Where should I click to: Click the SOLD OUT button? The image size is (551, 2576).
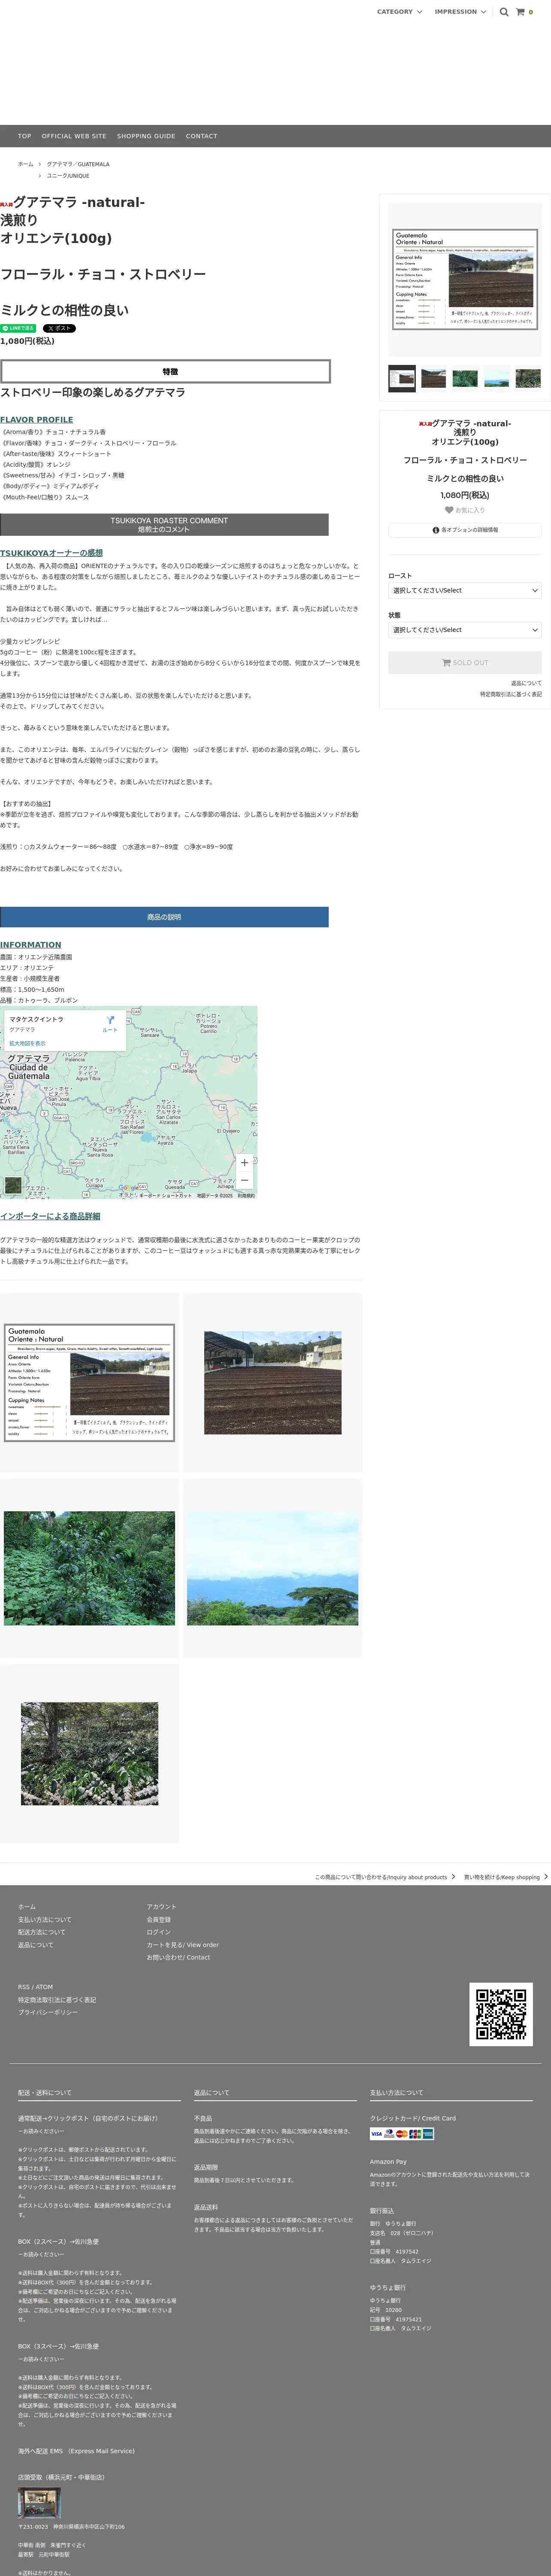point(465,662)
